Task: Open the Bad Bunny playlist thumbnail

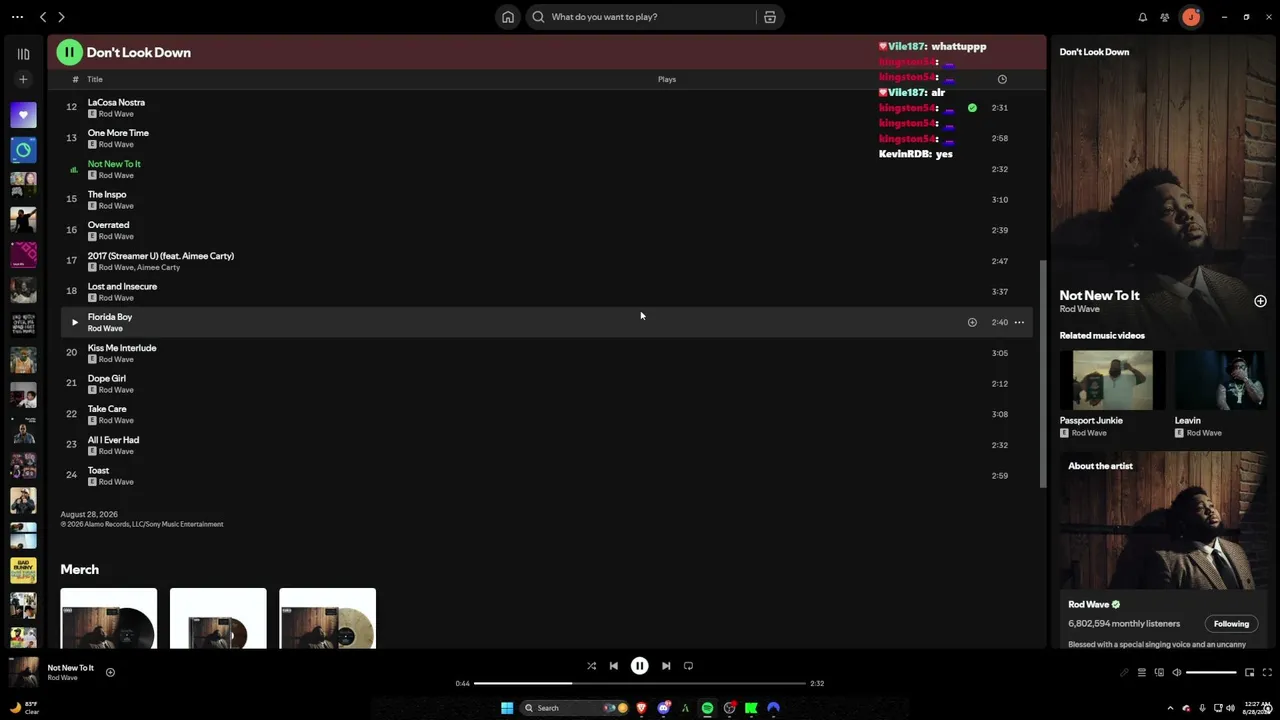Action: pos(23,570)
